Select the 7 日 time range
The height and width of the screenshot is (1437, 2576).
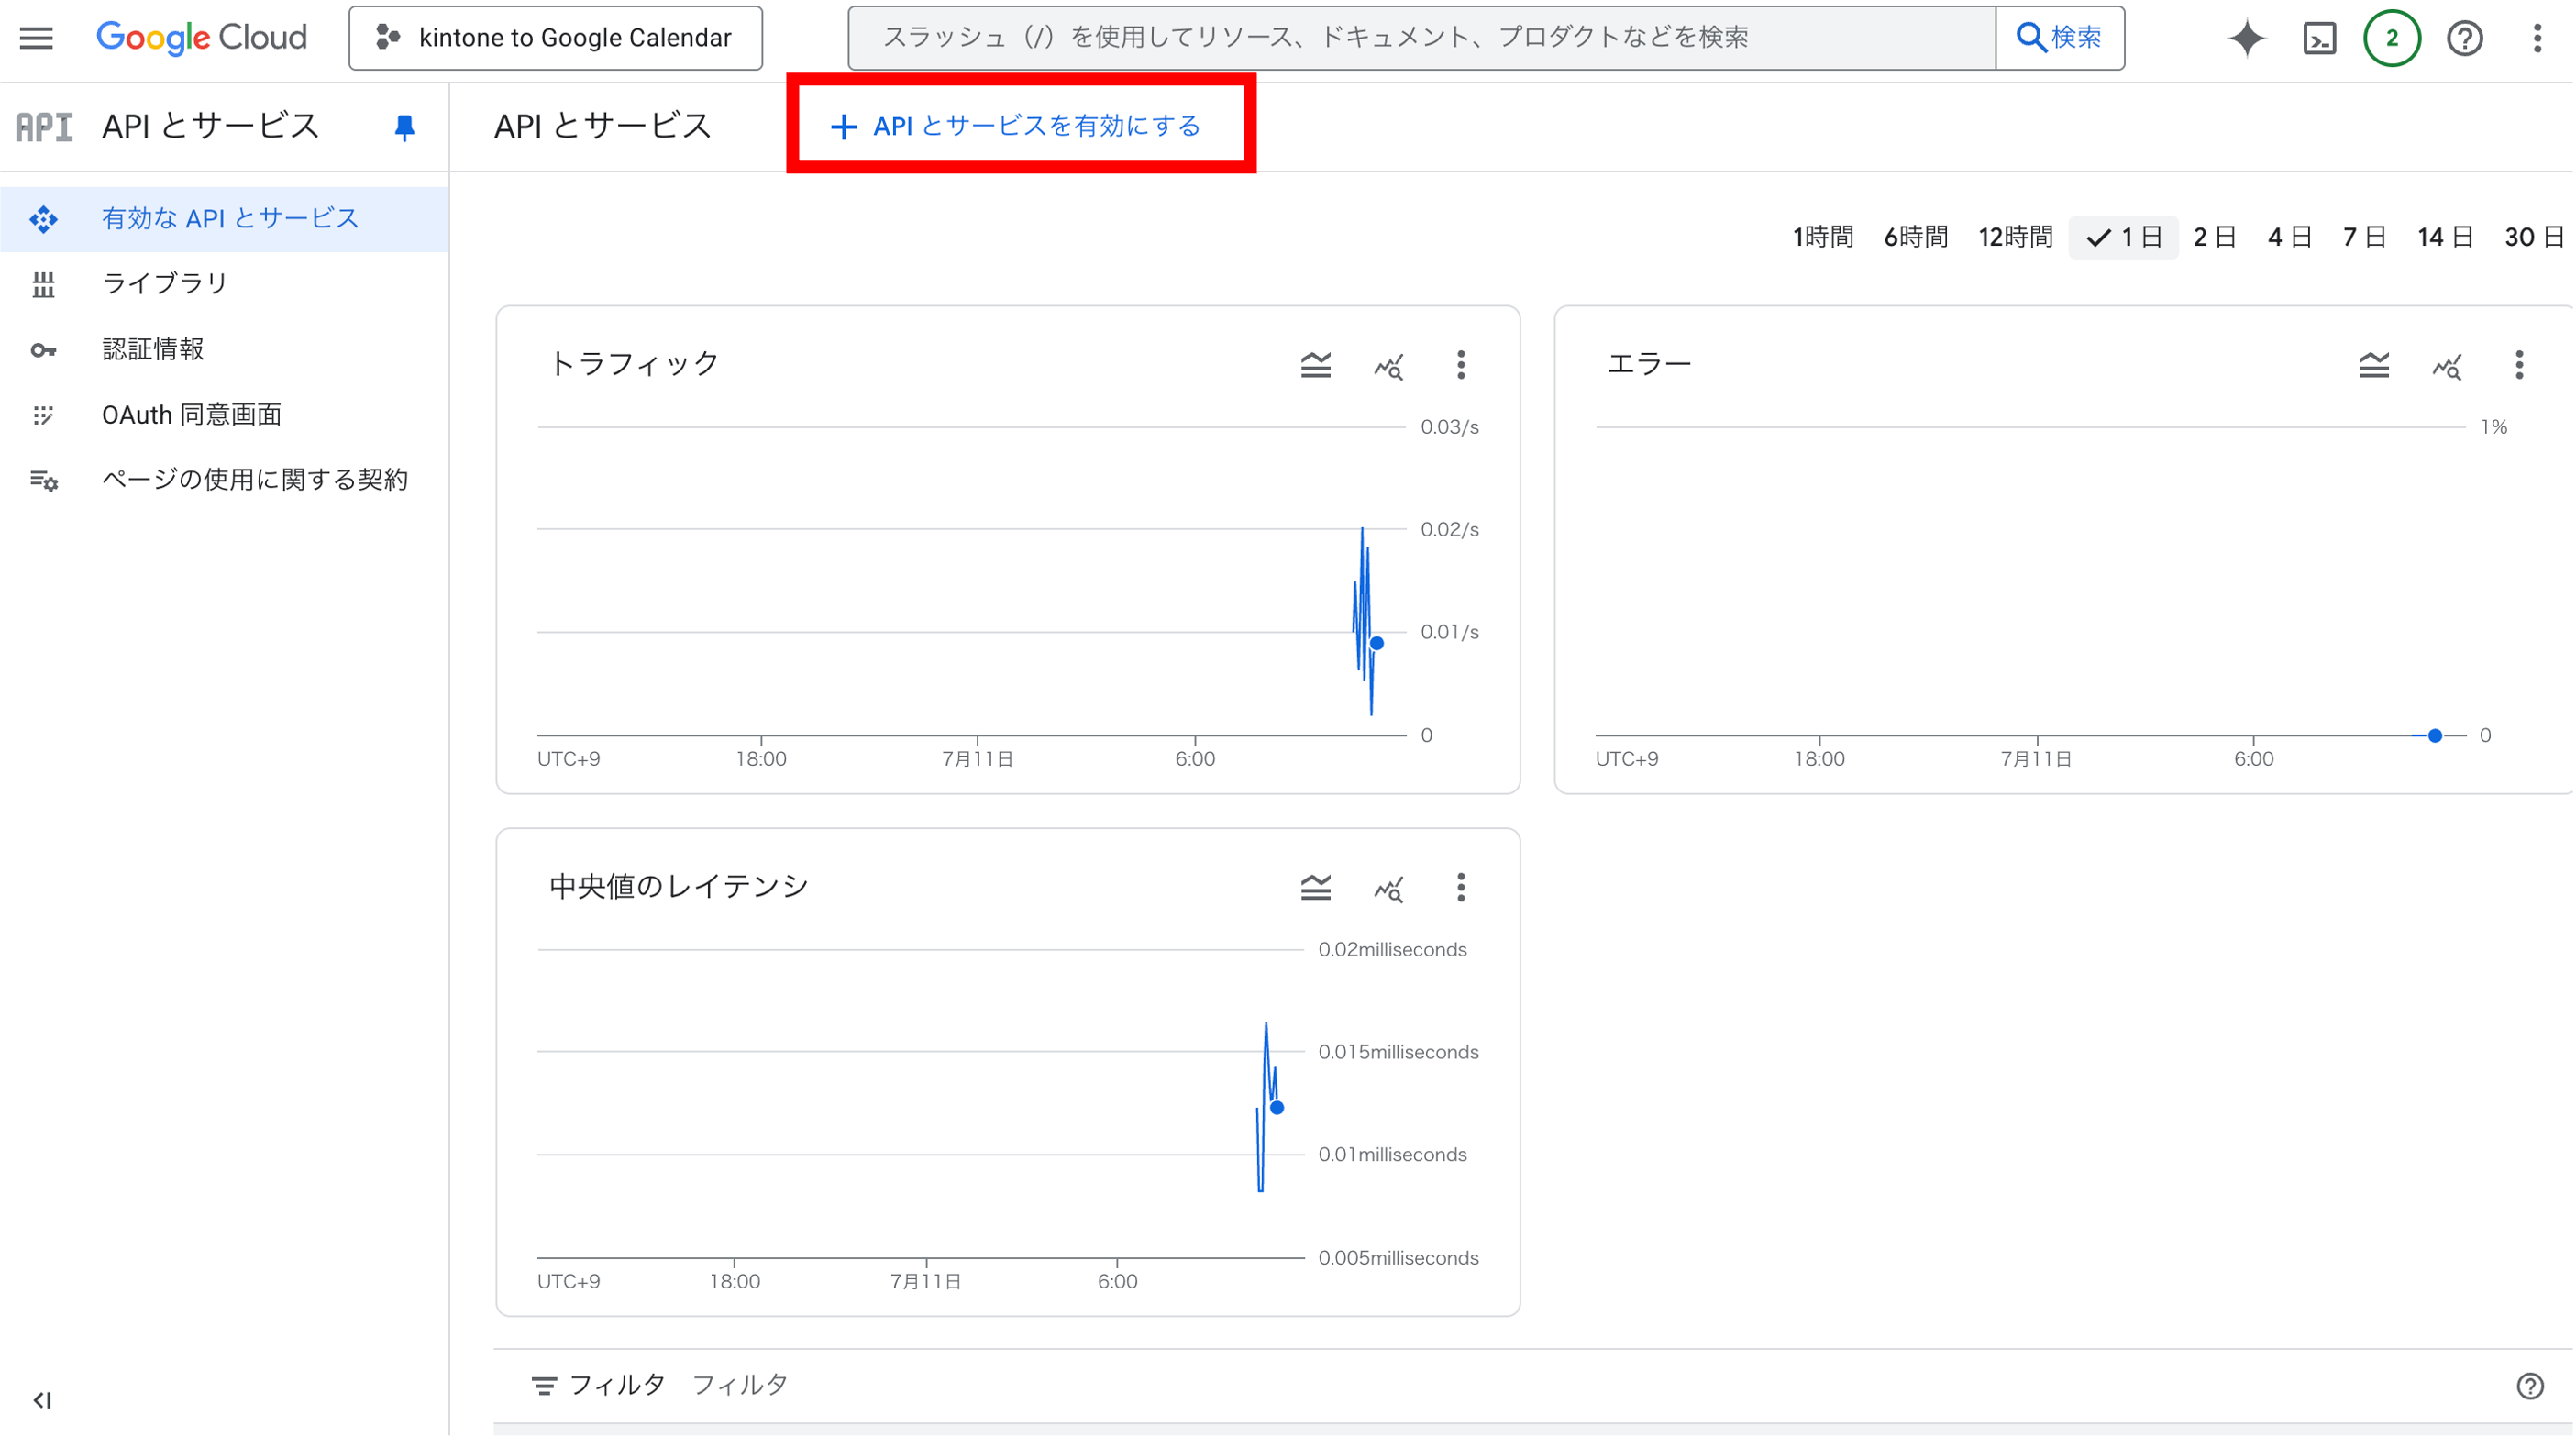[x=2364, y=238]
